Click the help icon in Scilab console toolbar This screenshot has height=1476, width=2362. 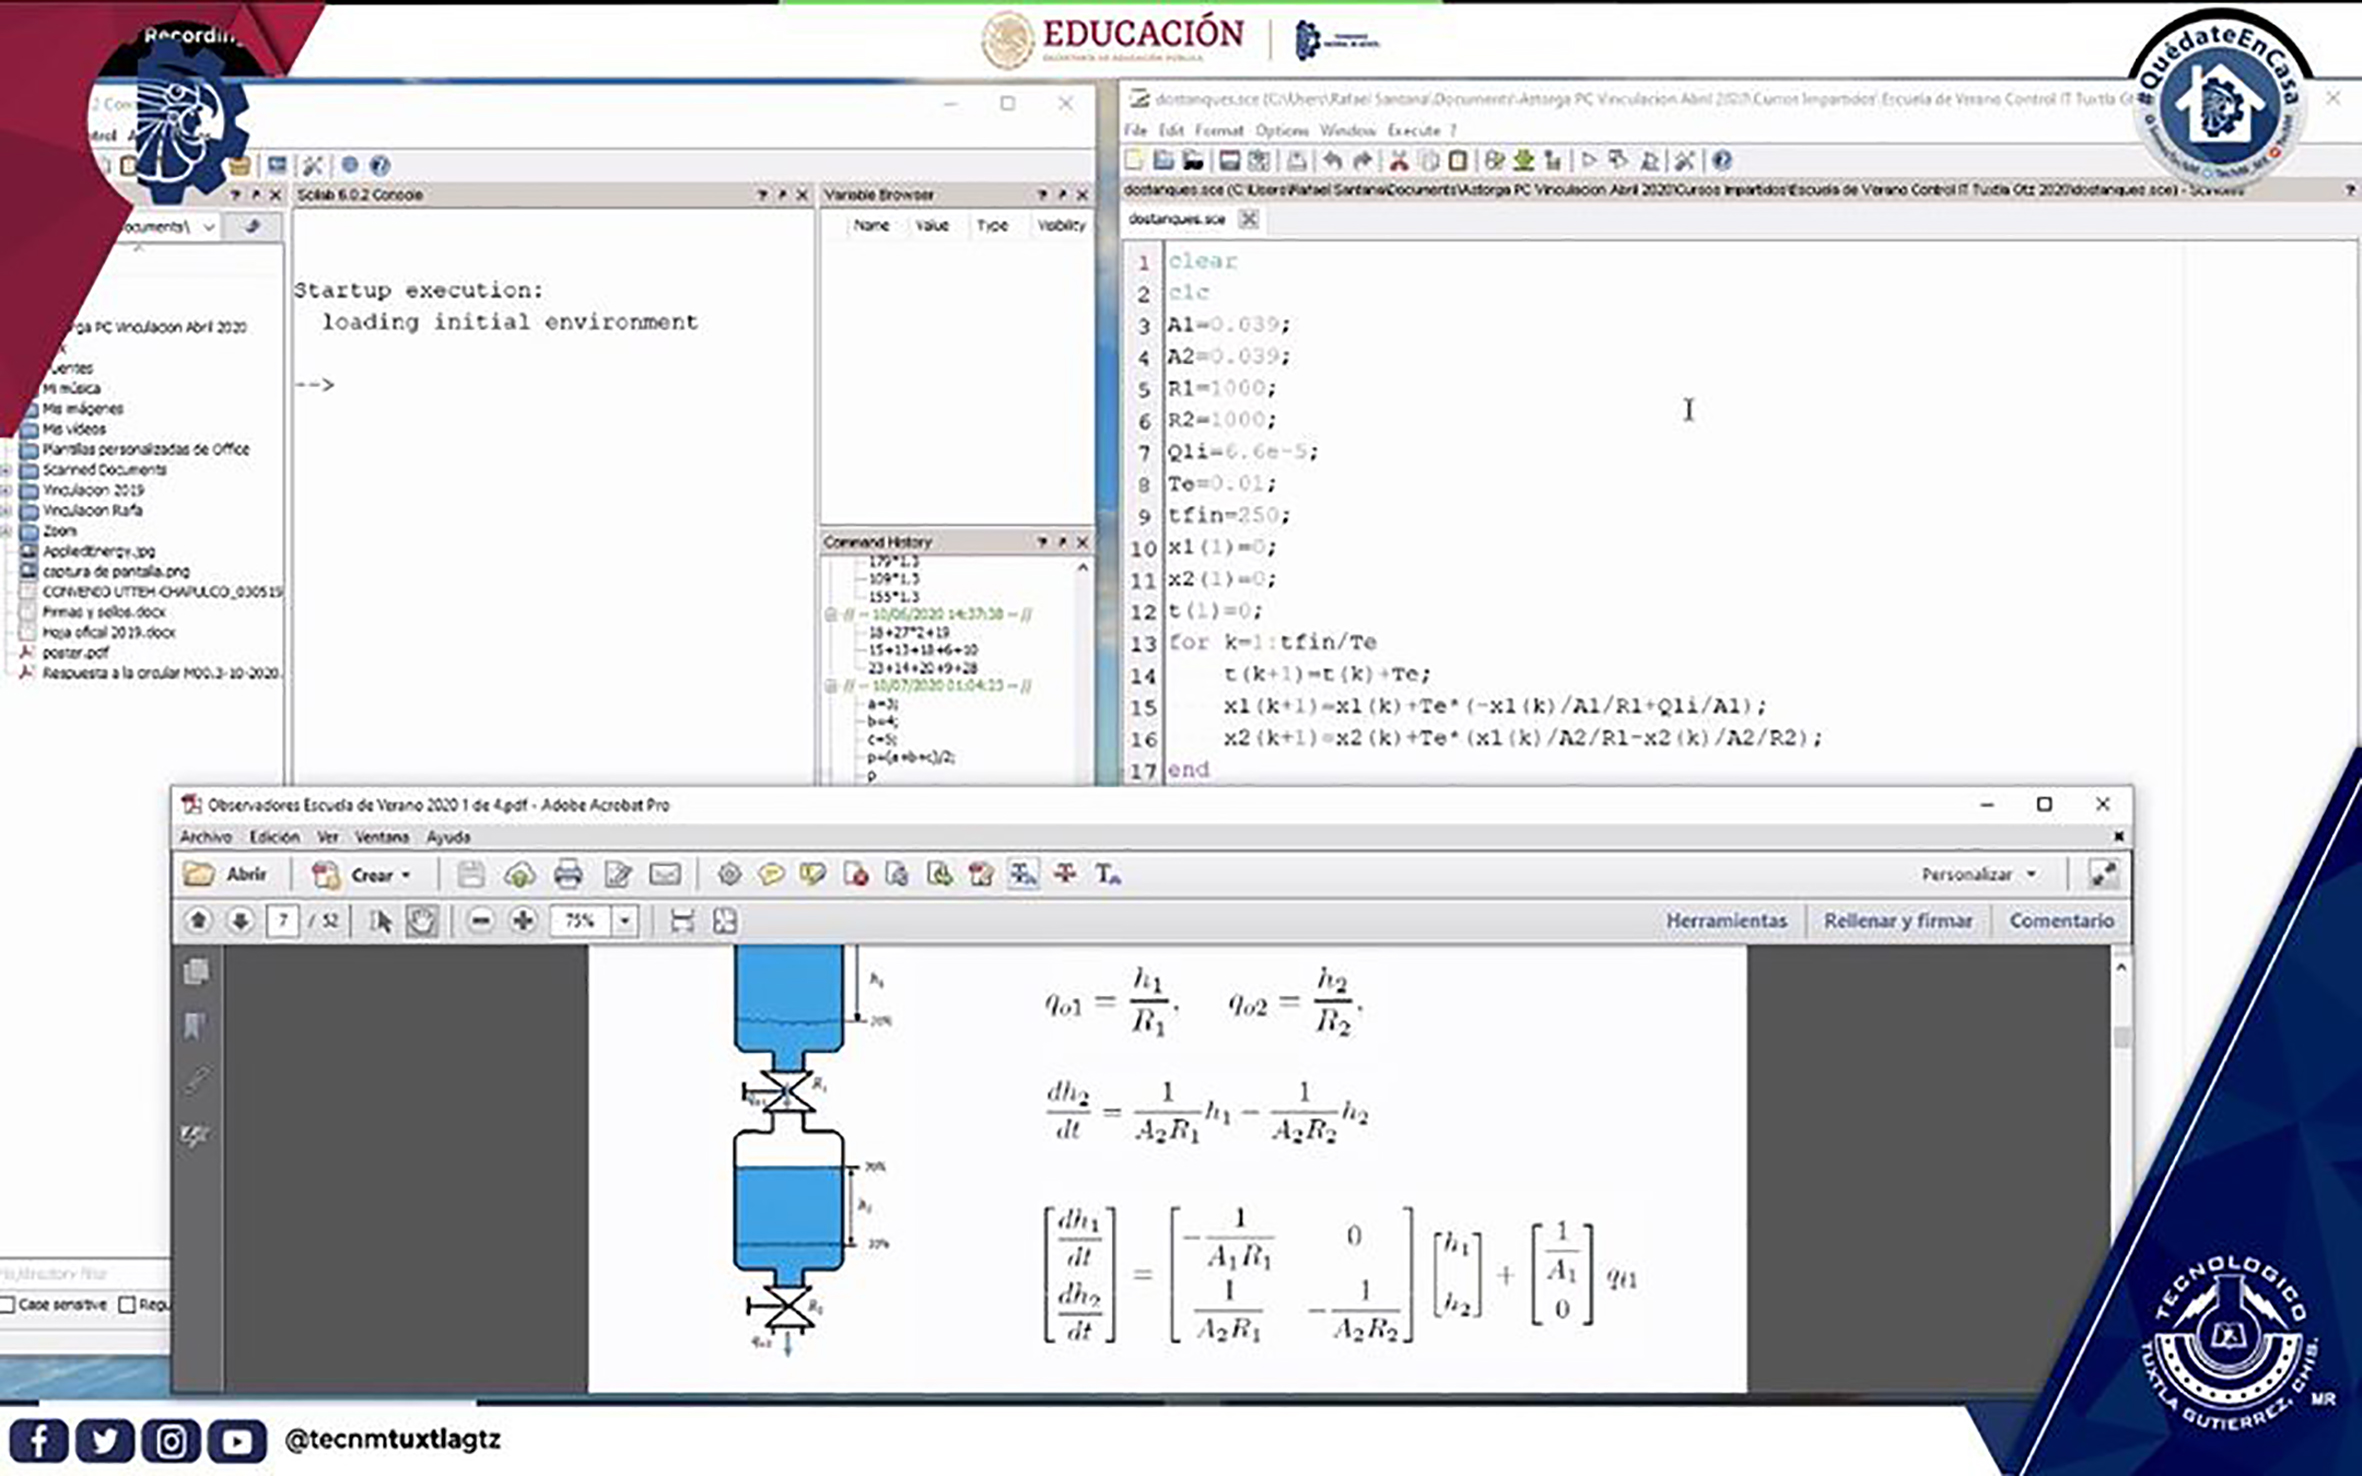pyautogui.click(x=379, y=165)
